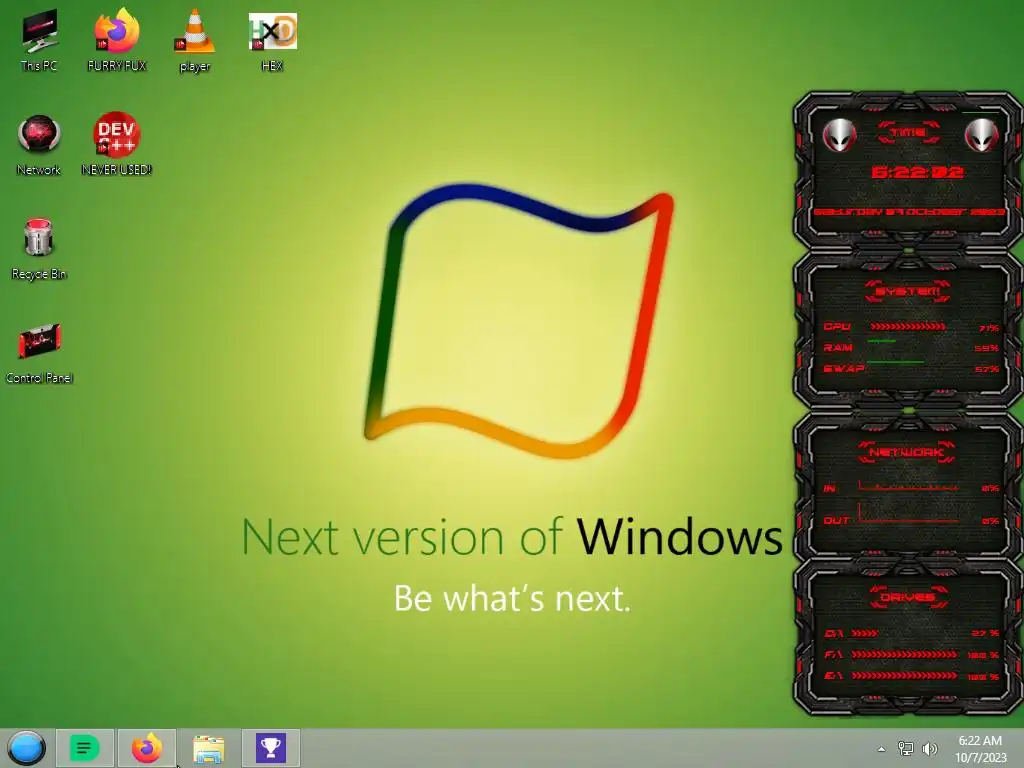The width and height of the screenshot is (1024, 768).
Task: Click the C:\ drive bar in widget
Action: pos(865,633)
